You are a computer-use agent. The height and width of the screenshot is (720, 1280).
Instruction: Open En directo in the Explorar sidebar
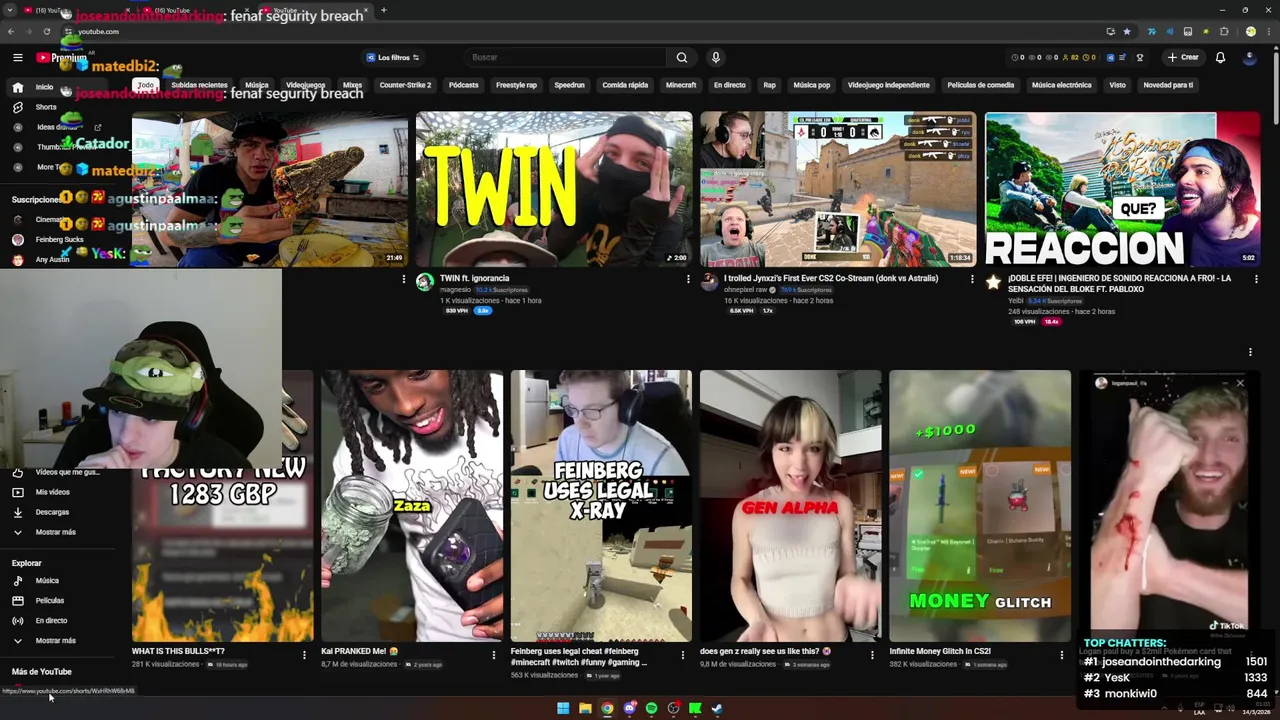[x=51, y=620]
